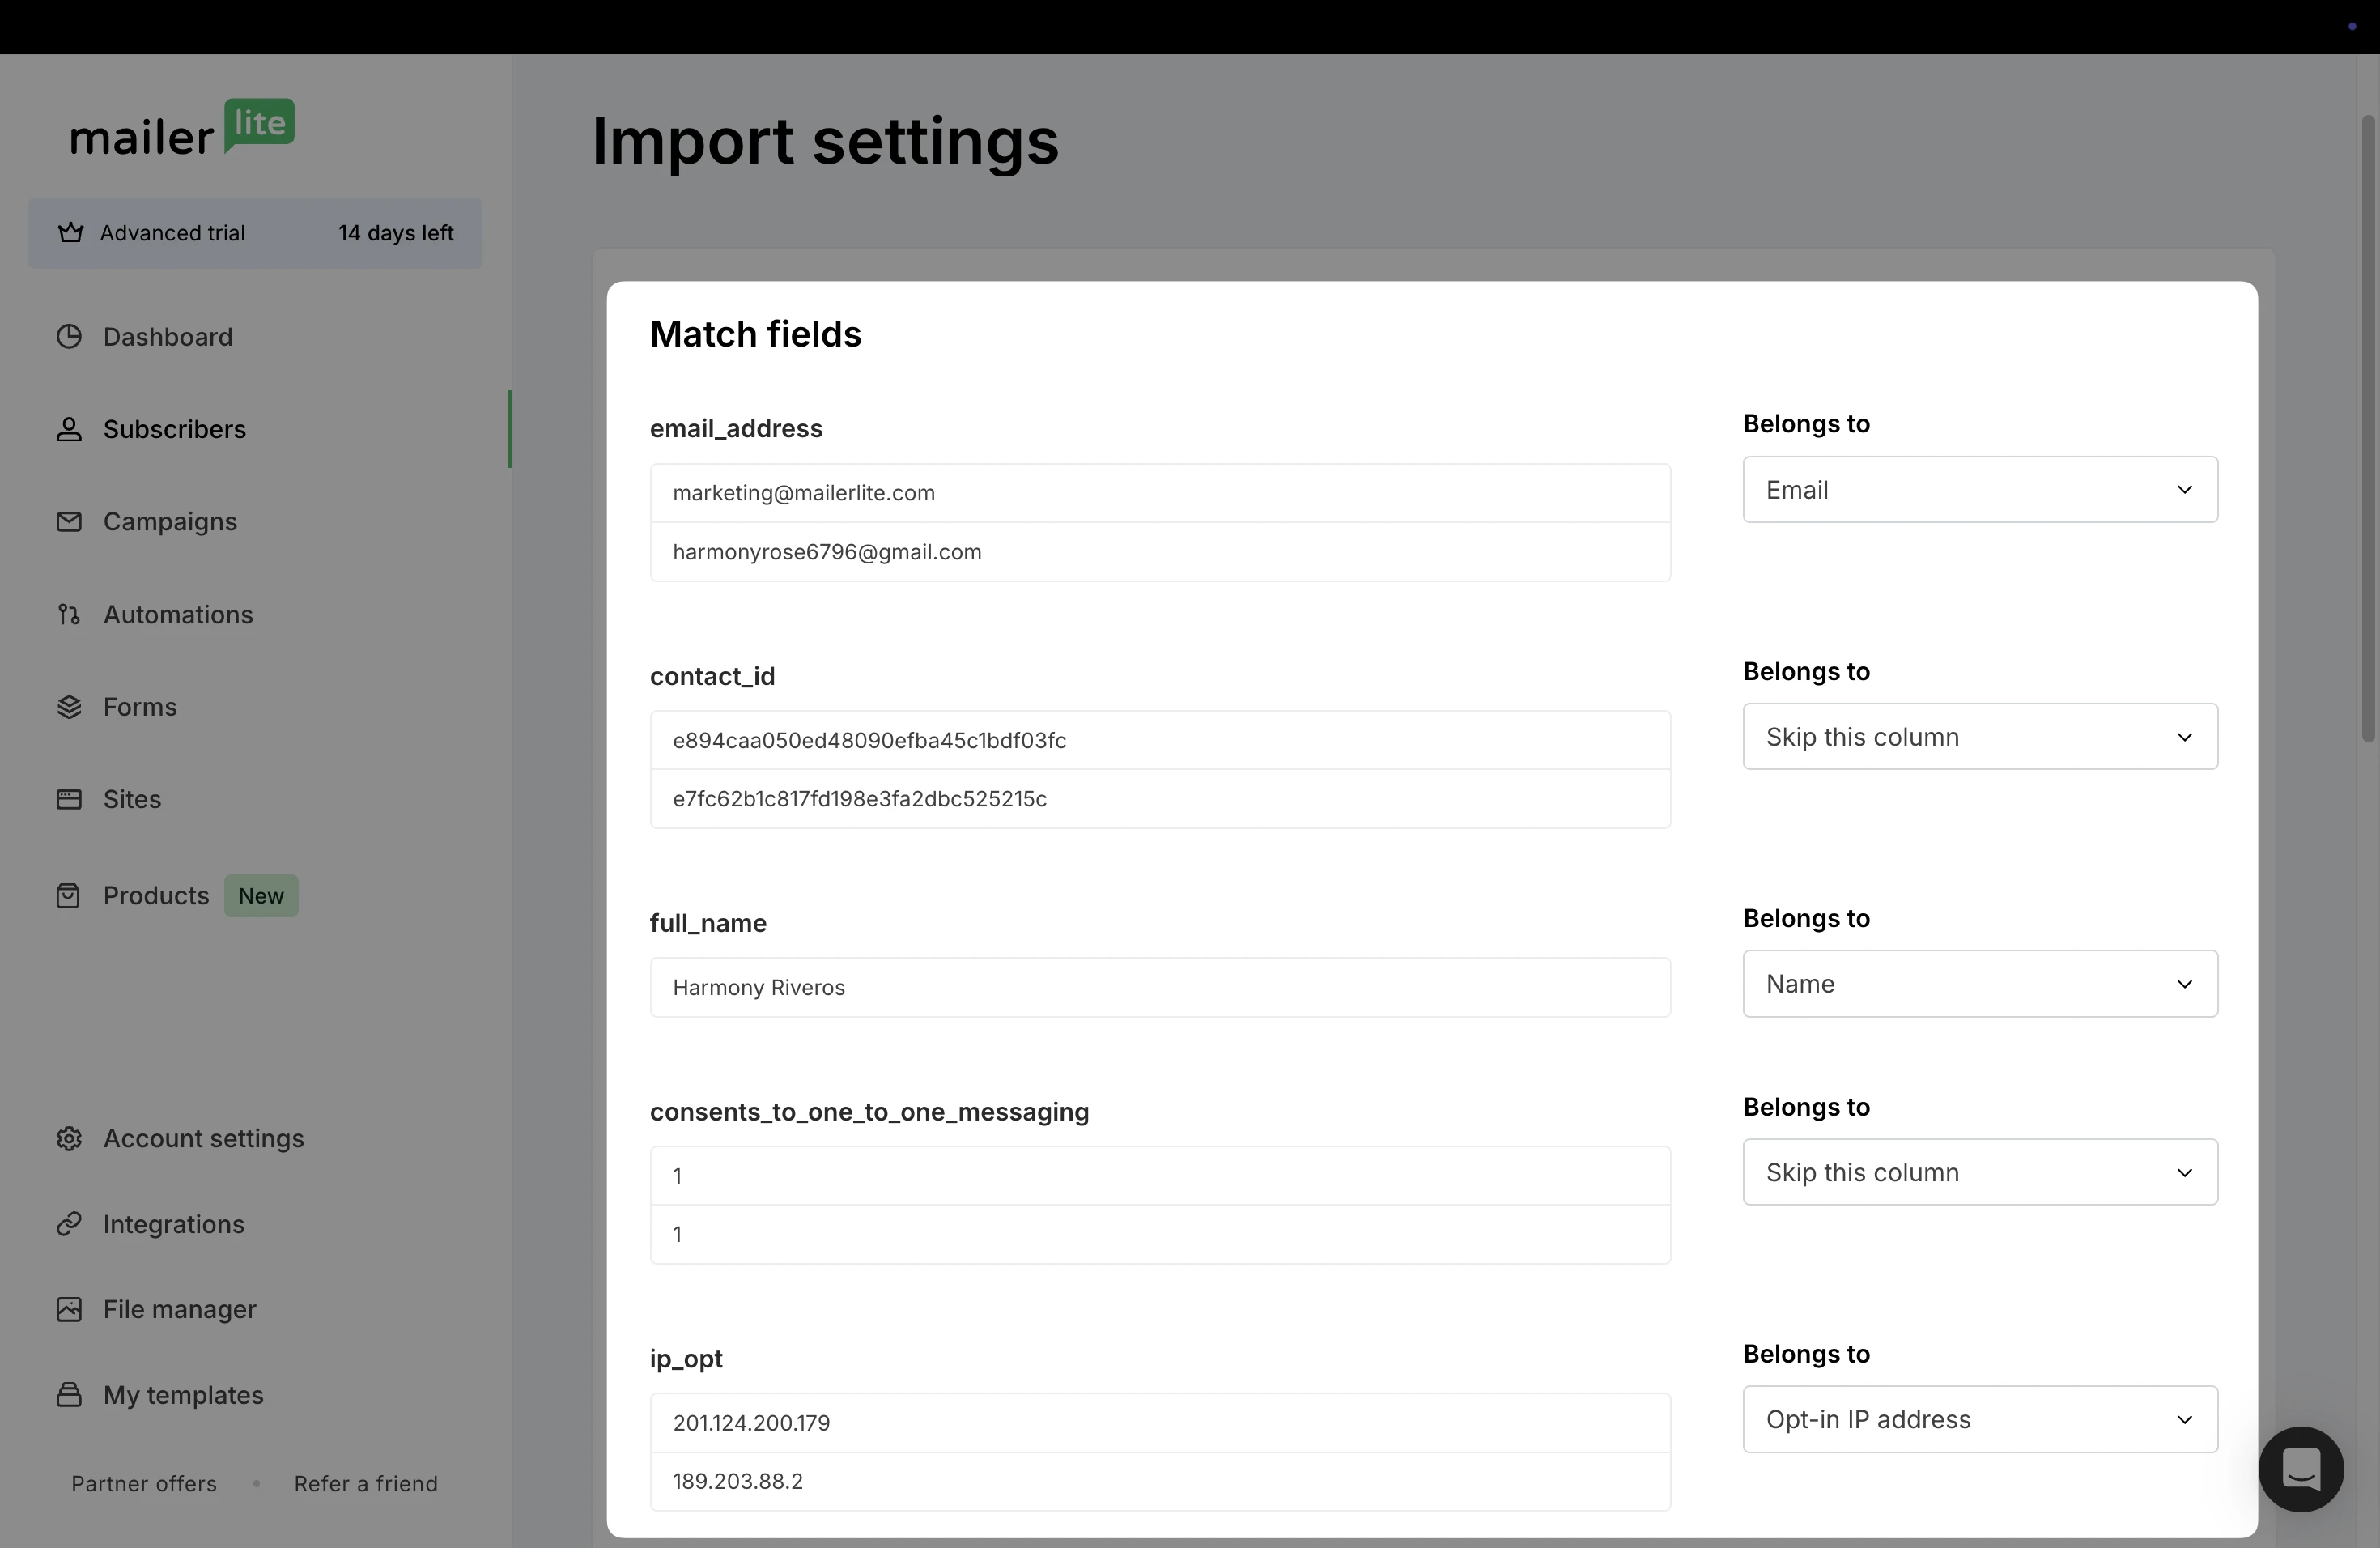Click the Forms stacked layers icon

[x=68, y=707]
